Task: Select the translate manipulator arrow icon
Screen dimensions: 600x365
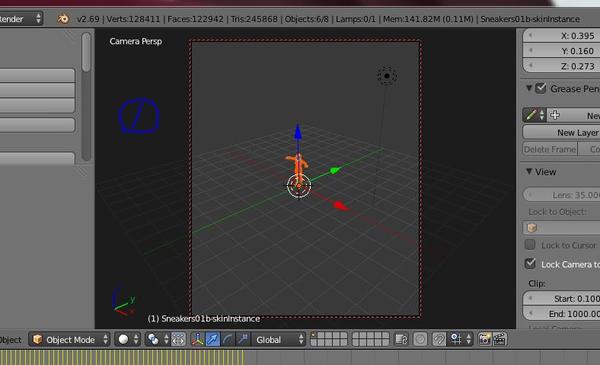Action: [212, 339]
